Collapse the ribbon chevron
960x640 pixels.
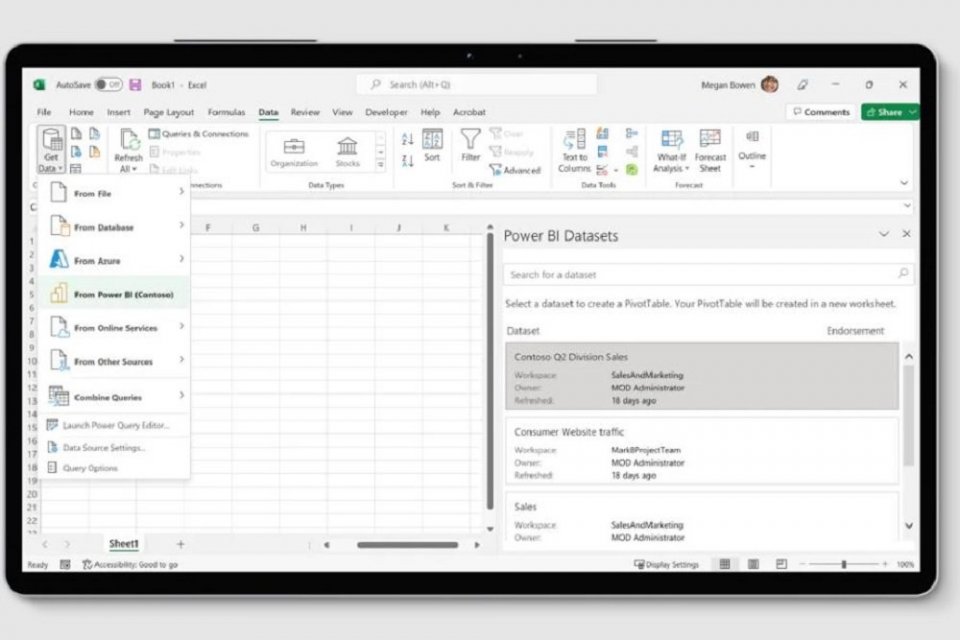904,183
